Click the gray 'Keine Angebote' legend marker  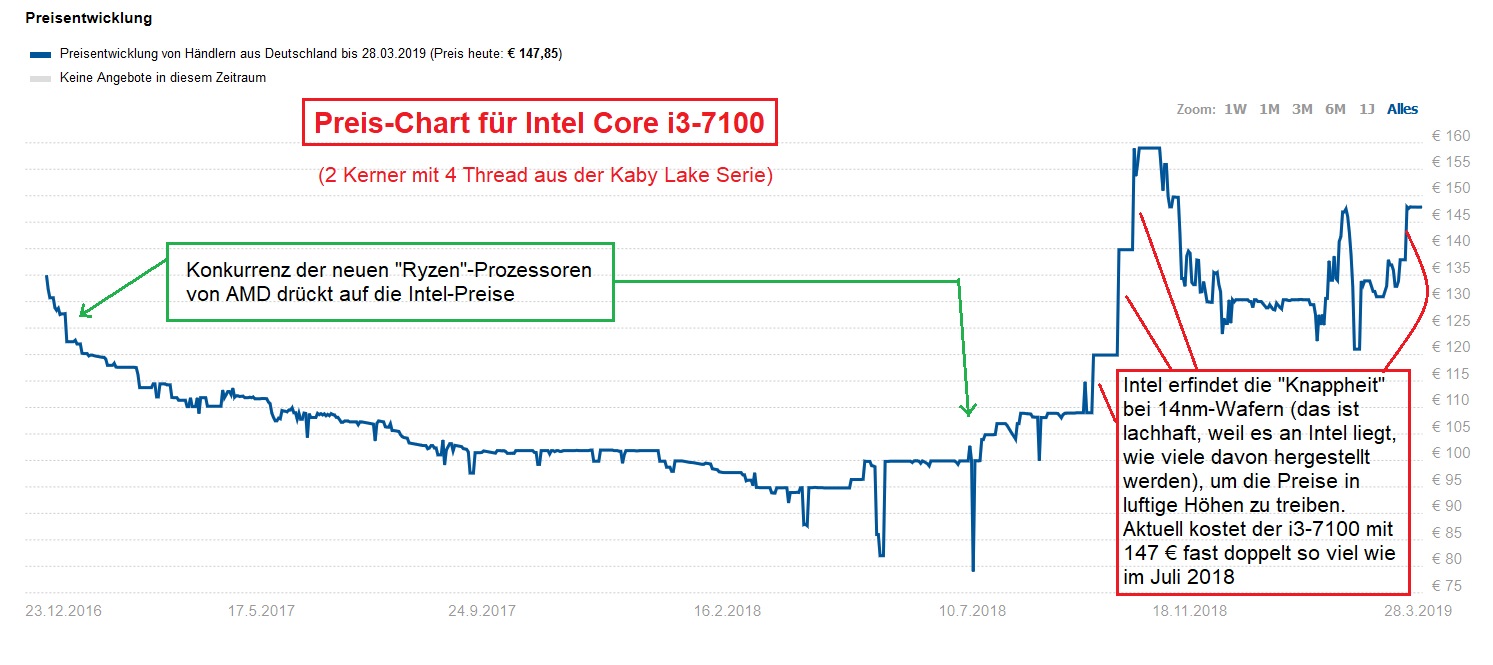[40, 77]
